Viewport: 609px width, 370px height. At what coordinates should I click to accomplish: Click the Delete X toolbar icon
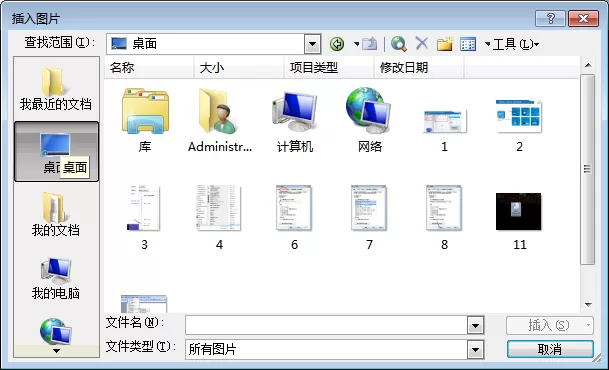(421, 43)
